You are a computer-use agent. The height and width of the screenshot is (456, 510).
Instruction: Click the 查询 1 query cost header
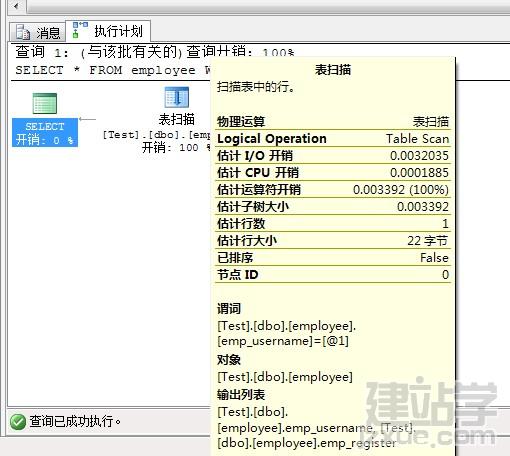point(155,52)
